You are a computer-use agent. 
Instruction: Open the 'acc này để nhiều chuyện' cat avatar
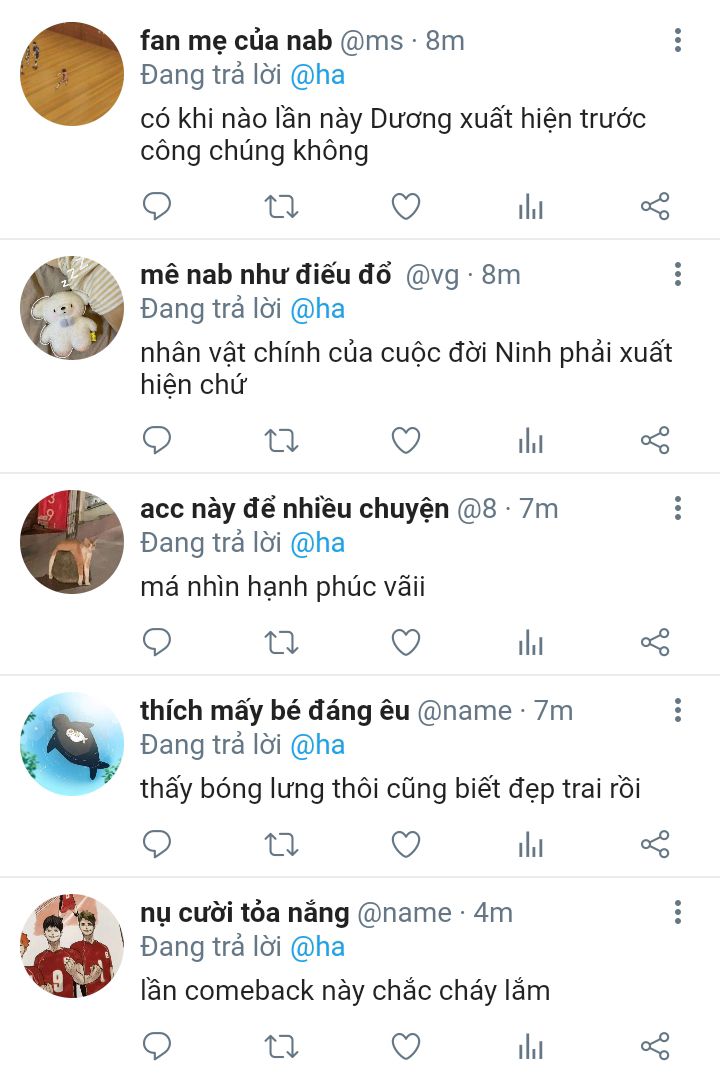72,542
